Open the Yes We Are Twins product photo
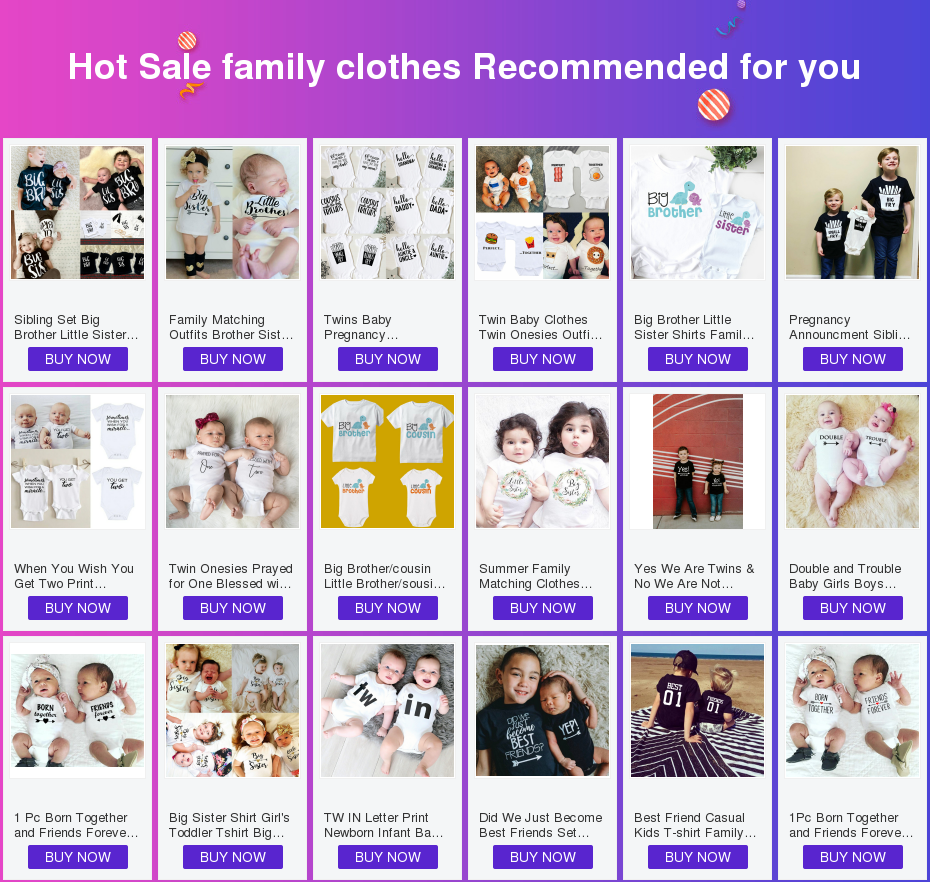930x882 pixels. [698, 461]
